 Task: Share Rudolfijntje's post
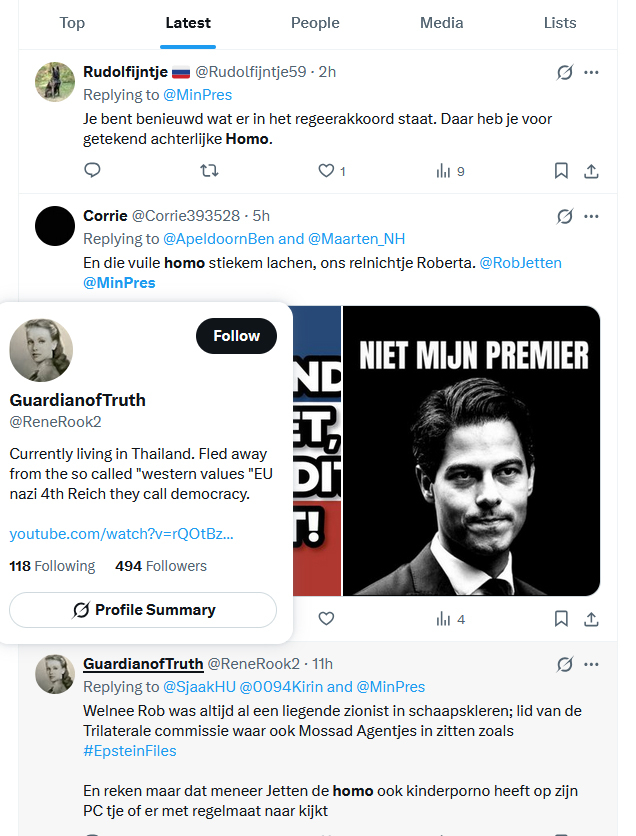click(x=591, y=171)
